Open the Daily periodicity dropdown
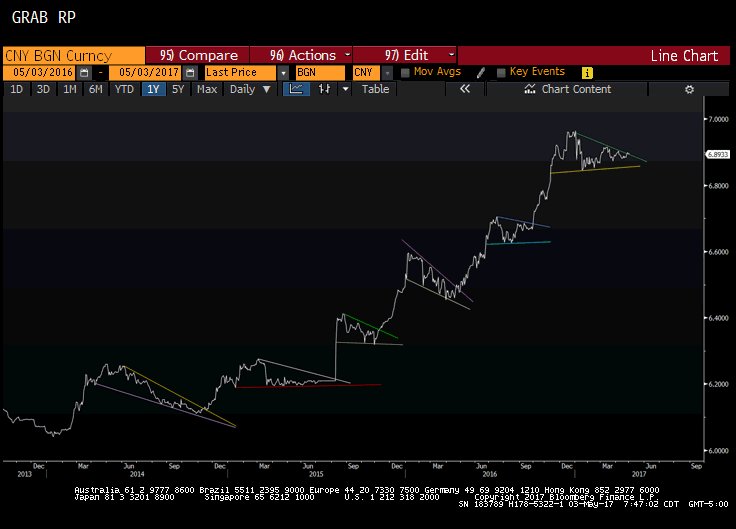This screenshot has height=529, width=736. click(x=250, y=89)
